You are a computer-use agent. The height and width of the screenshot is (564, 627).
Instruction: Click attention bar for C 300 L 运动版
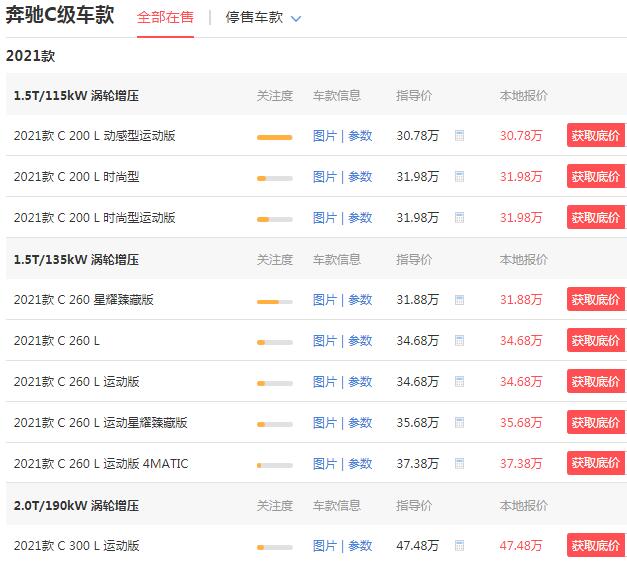point(275,547)
